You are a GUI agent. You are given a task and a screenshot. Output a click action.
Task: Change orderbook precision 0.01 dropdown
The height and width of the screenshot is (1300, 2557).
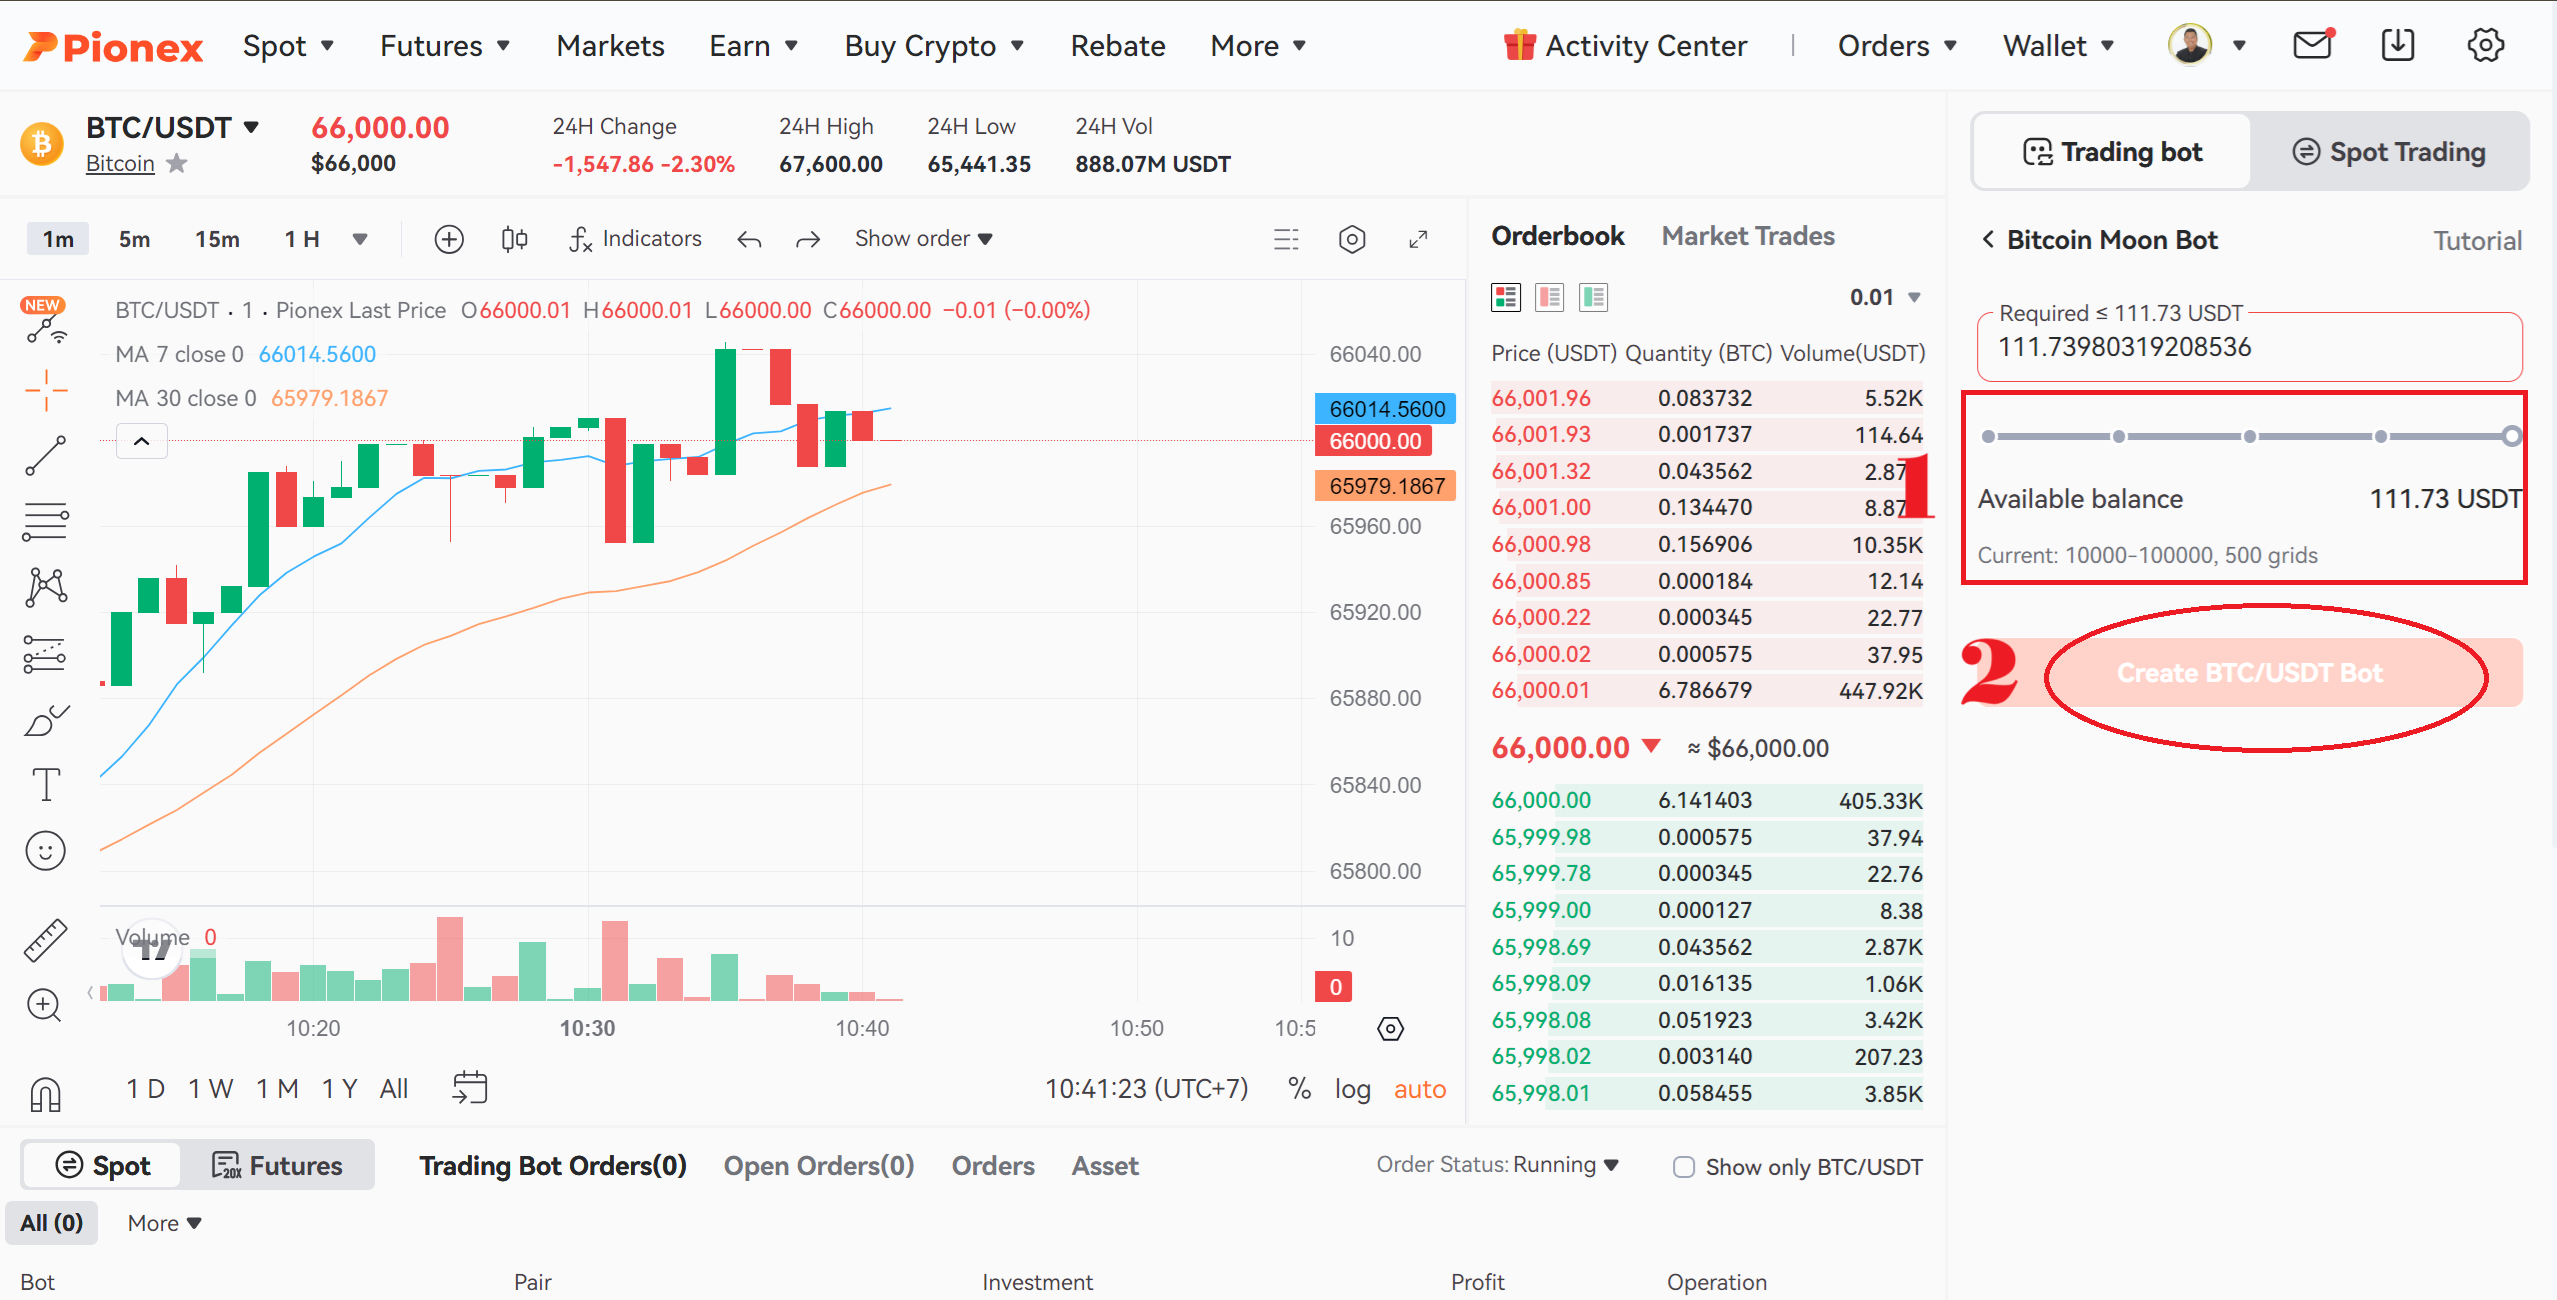pyautogui.click(x=1885, y=297)
